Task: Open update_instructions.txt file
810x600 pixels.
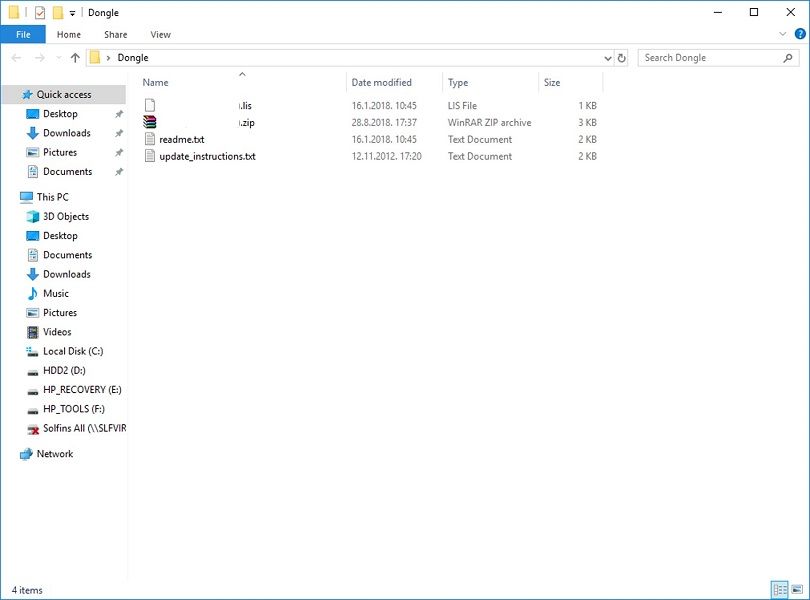Action: [x=207, y=156]
